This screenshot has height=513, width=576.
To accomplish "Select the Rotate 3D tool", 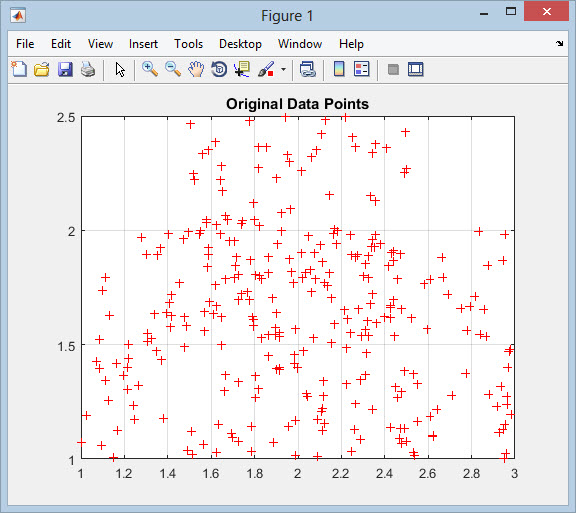I will point(219,69).
